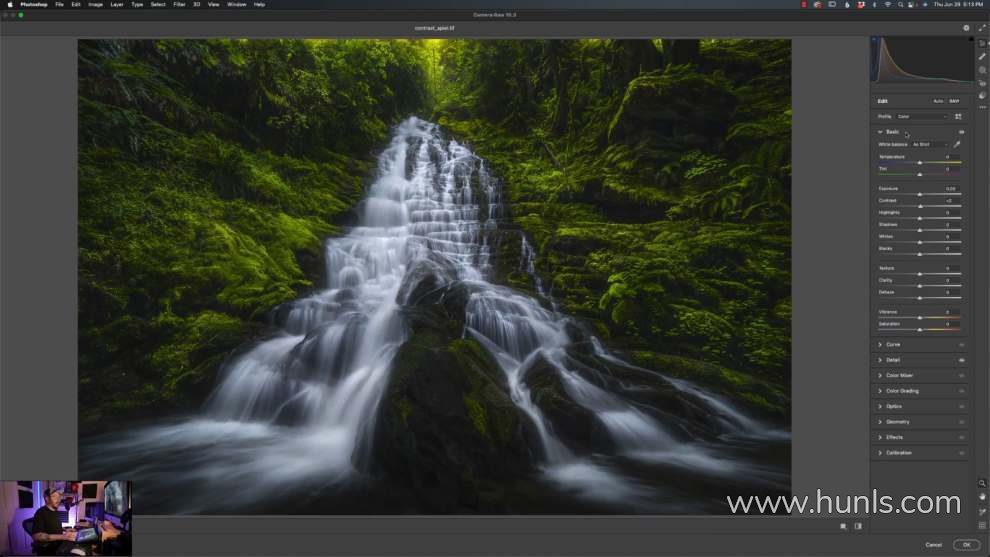Toggle visibility of Curve panel edits
This screenshot has width=990, height=557.
(962, 345)
